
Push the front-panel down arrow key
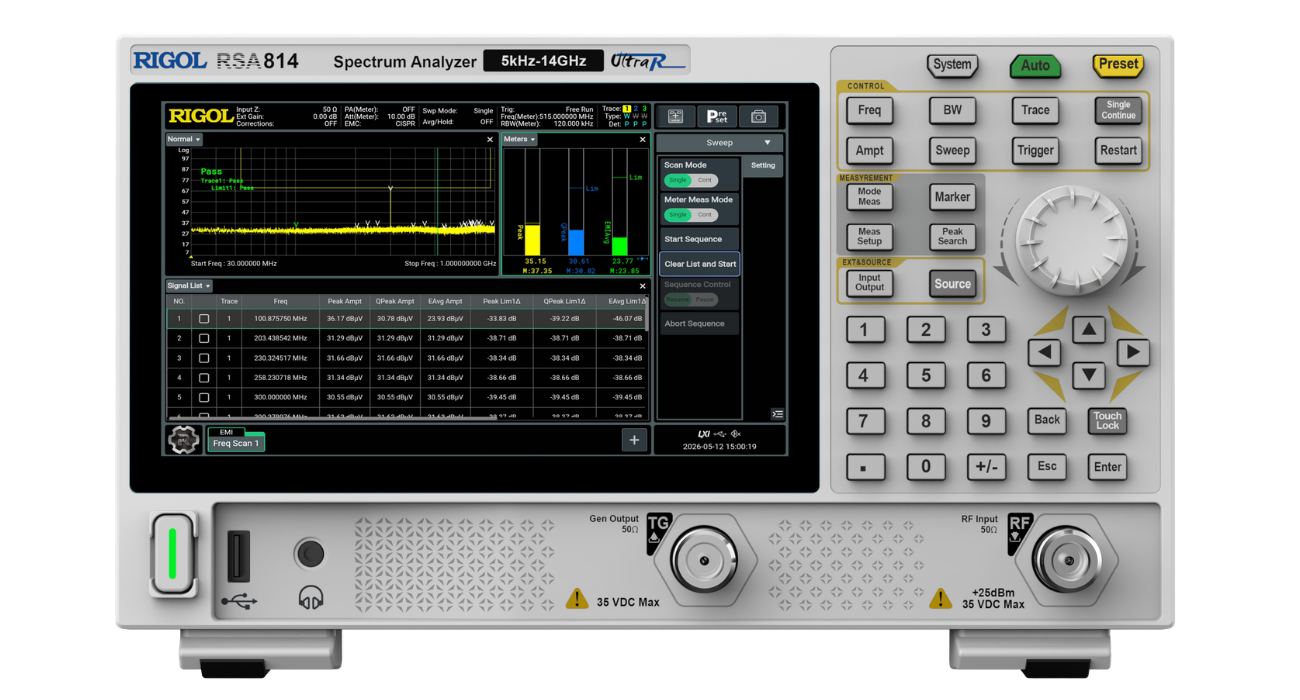[x=1088, y=376]
